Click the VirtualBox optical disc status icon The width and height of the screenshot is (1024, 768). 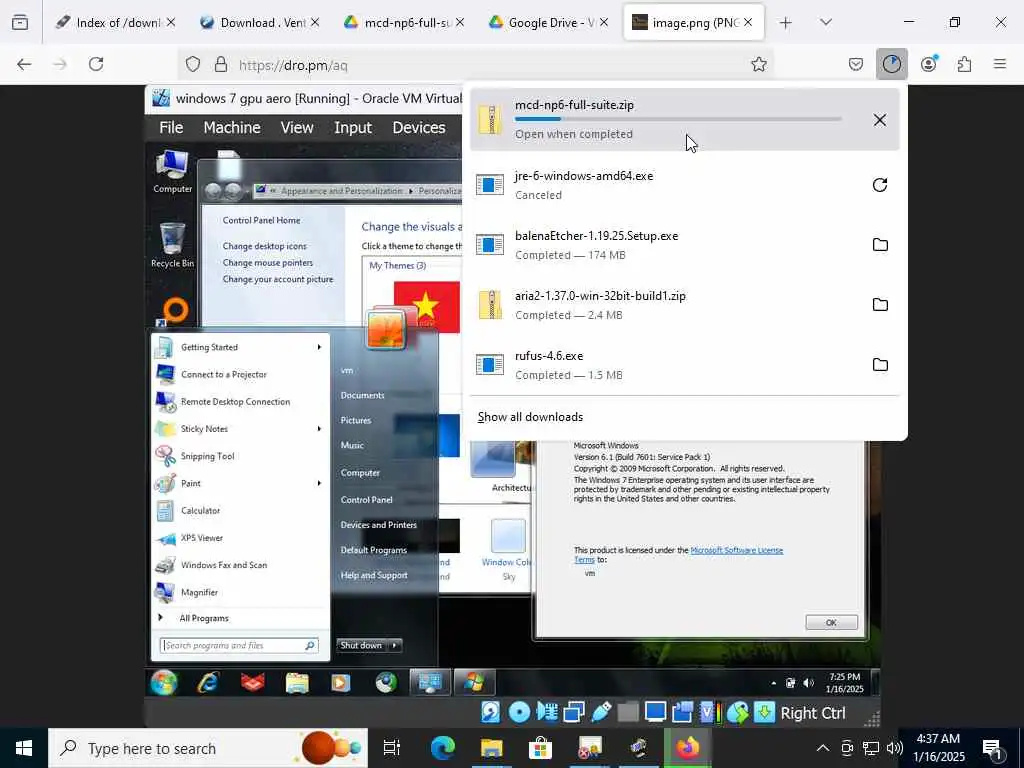(519, 712)
